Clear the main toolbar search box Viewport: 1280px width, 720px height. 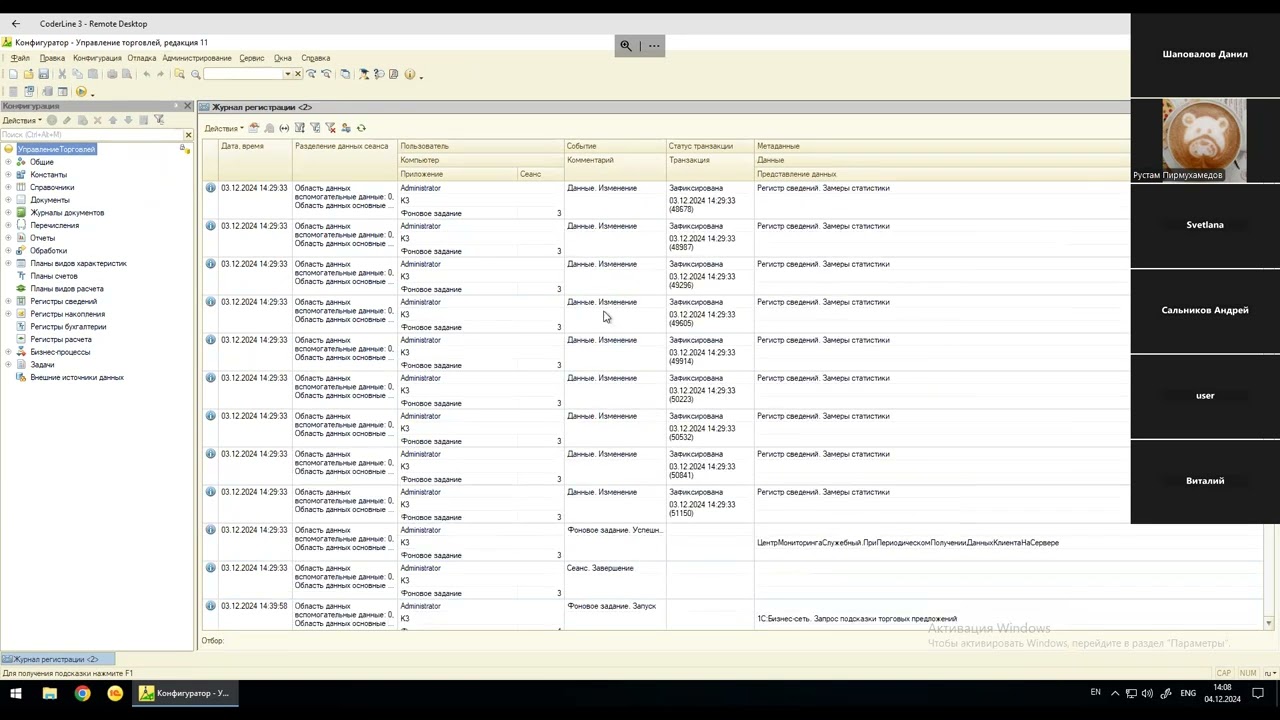pyautogui.click(x=297, y=74)
